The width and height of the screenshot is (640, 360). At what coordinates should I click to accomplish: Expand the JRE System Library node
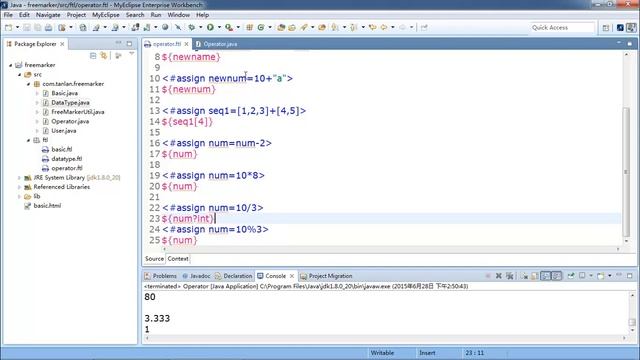tap(19, 178)
